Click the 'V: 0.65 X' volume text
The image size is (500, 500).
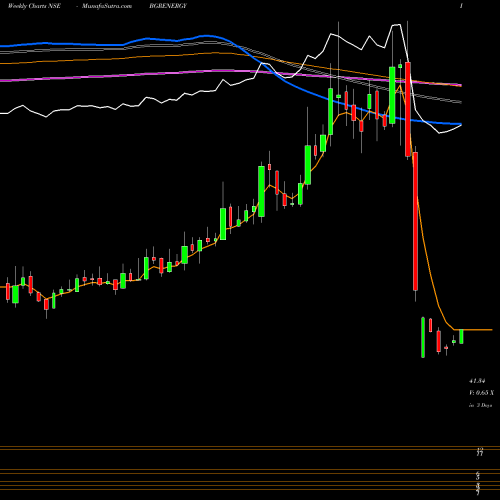(481, 393)
